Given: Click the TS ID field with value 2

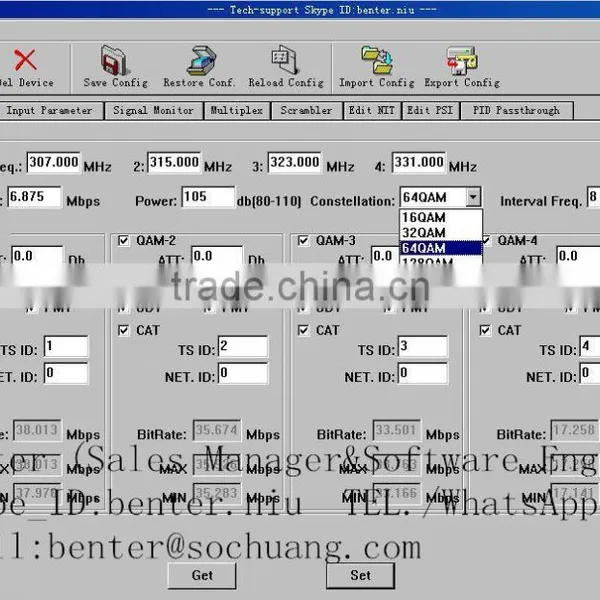Looking at the screenshot, I should [x=243, y=346].
